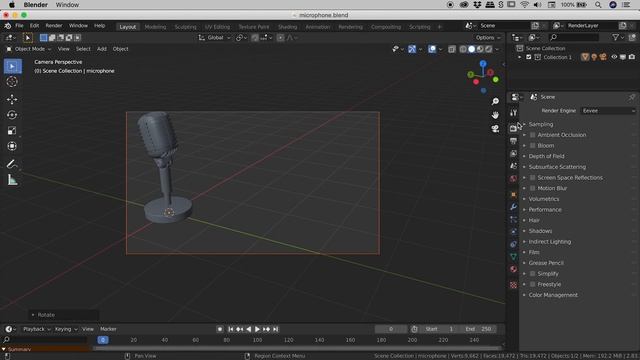Viewport: 640px width, 360px height.
Task: Select the Cursor tool
Action: [12, 82]
